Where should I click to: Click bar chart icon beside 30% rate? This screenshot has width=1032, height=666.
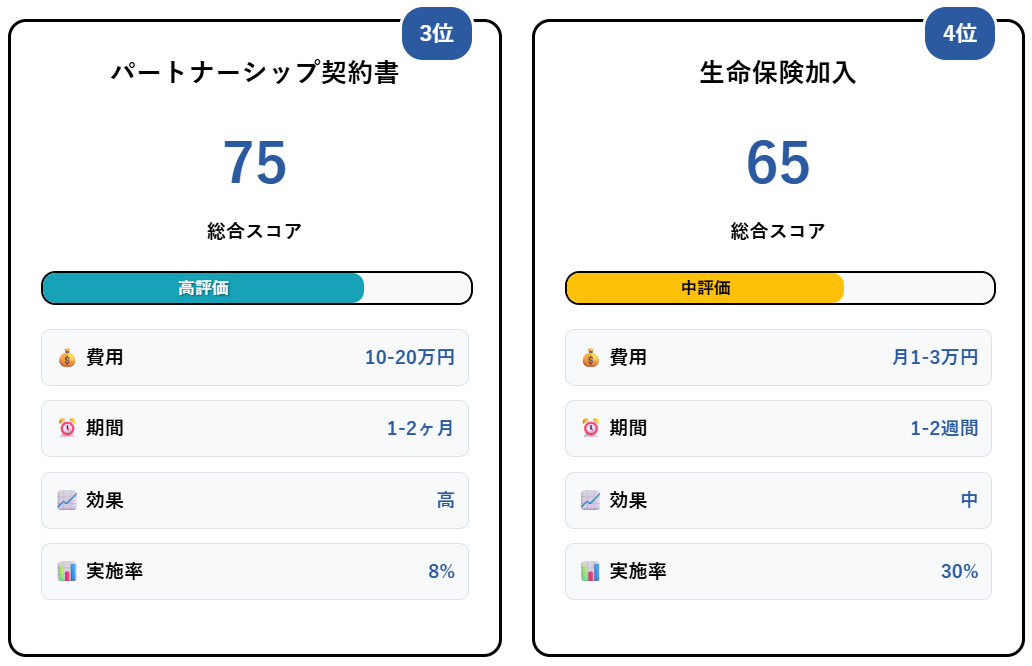pos(590,571)
